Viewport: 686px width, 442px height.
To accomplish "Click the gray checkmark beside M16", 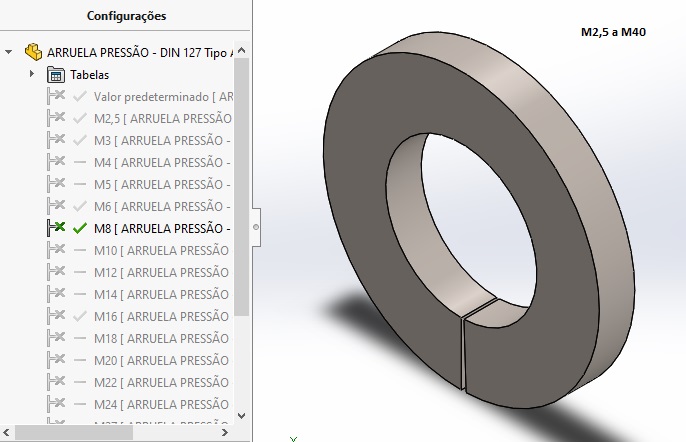I will 80,316.
